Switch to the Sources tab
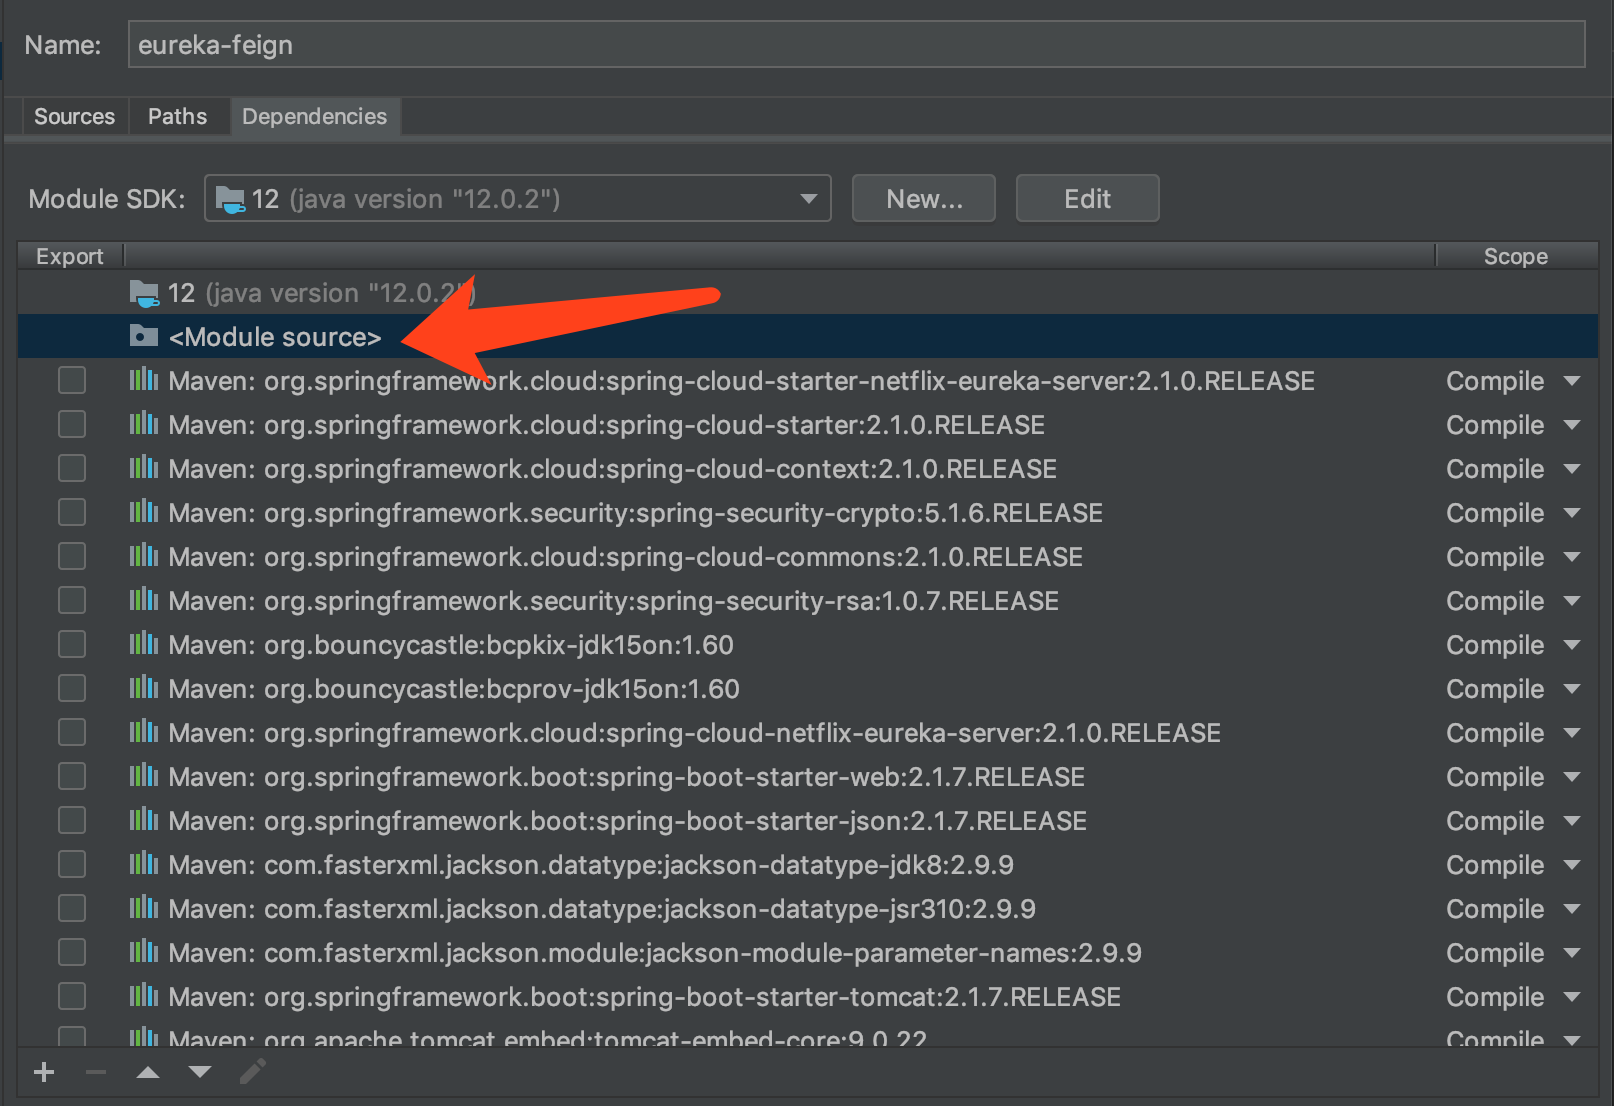This screenshot has width=1614, height=1106. [74, 116]
